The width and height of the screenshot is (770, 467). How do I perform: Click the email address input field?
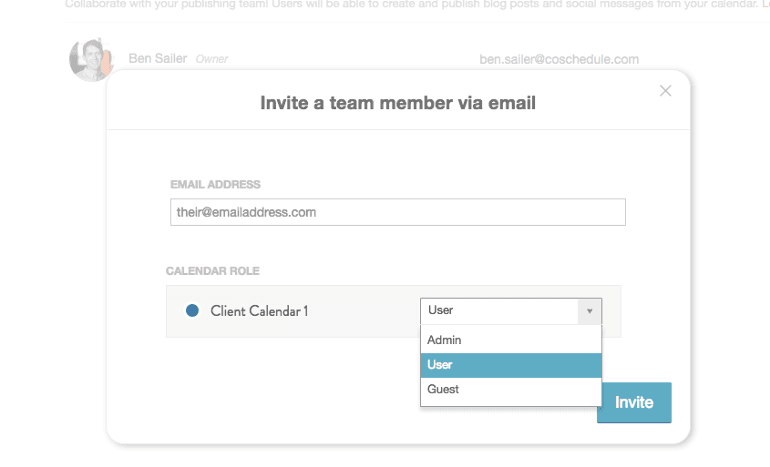pos(398,212)
